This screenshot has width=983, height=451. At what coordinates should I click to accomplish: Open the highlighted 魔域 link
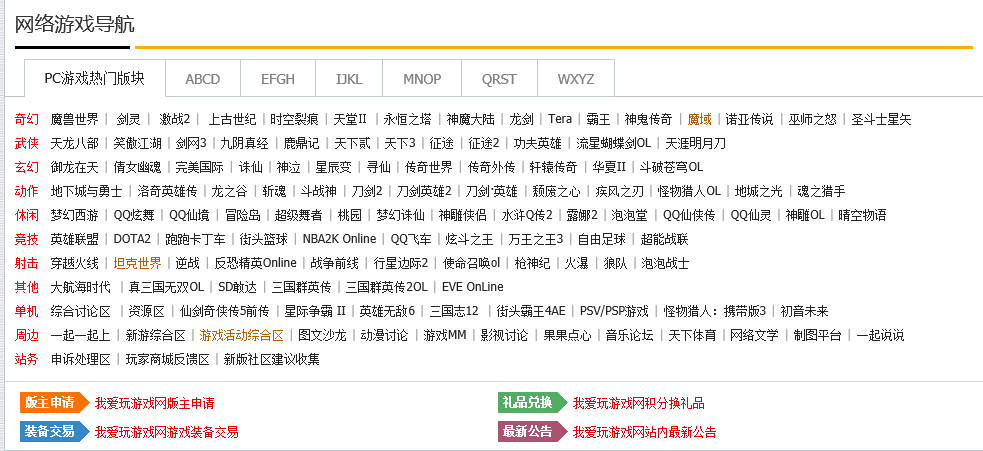[700, 119]
